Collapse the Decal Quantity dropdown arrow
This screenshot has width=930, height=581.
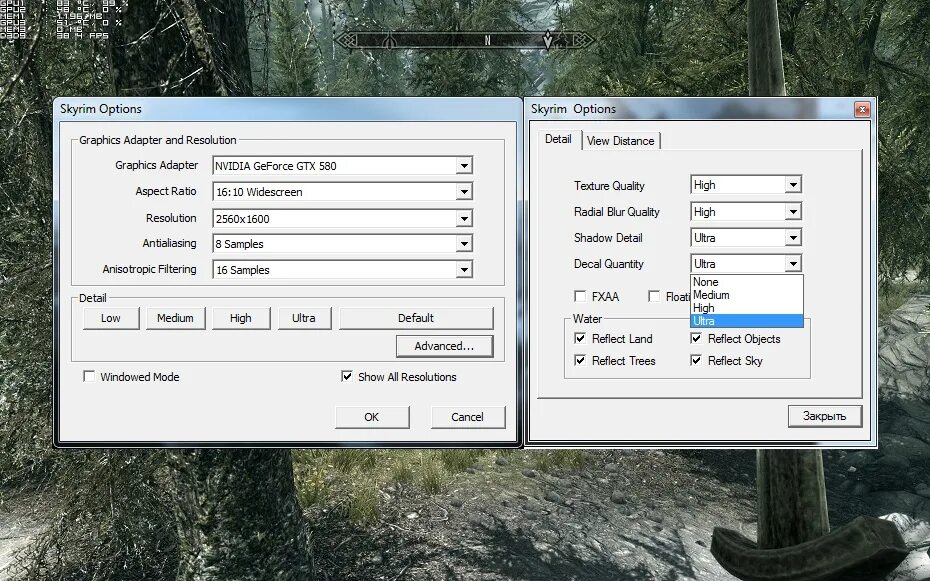pyautogui.click(x=793, y=264)
